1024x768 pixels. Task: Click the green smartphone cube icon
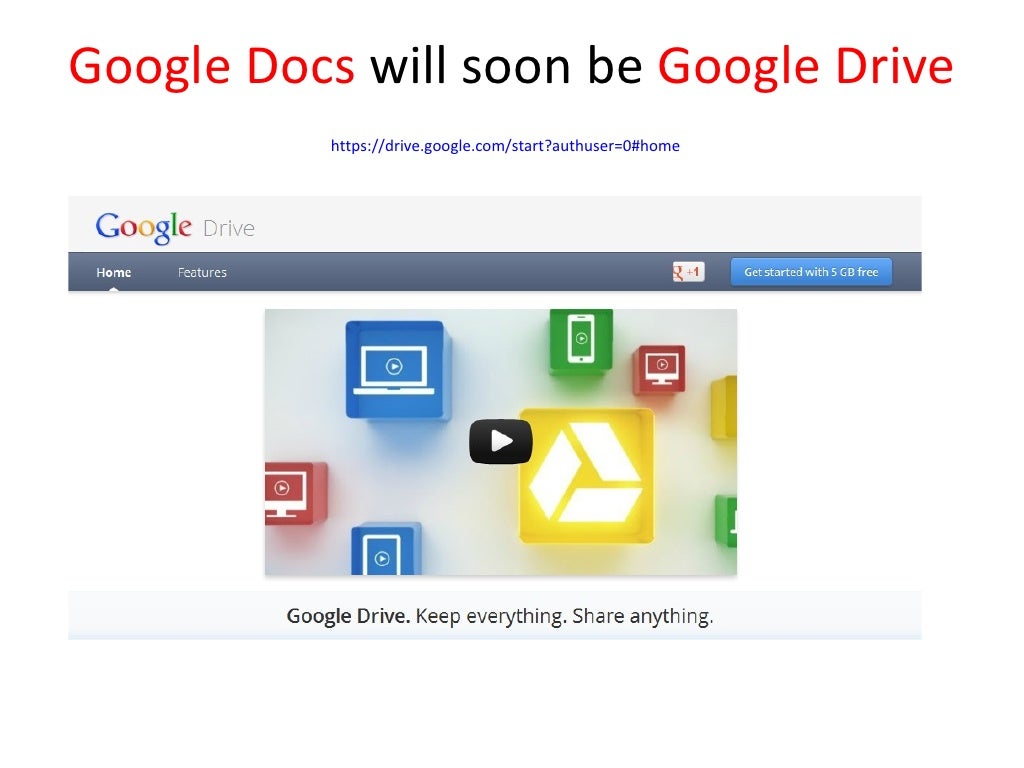581,341
